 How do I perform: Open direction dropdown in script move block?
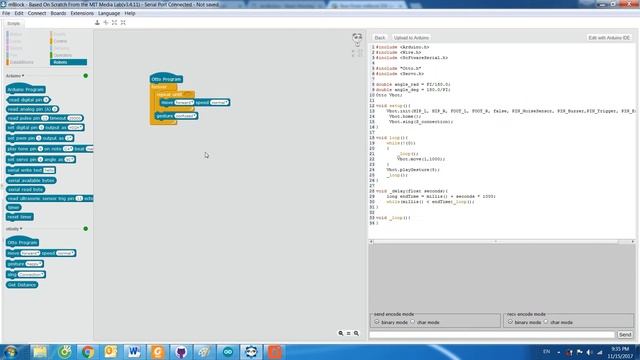coord(184,102)
